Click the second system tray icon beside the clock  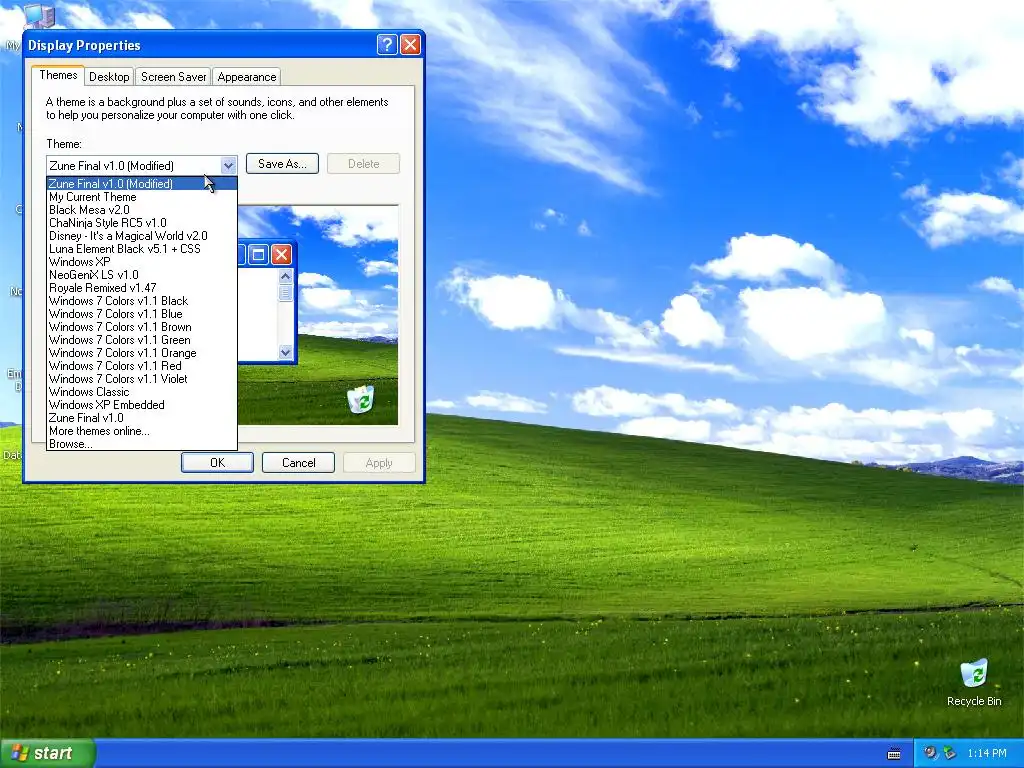949,753
